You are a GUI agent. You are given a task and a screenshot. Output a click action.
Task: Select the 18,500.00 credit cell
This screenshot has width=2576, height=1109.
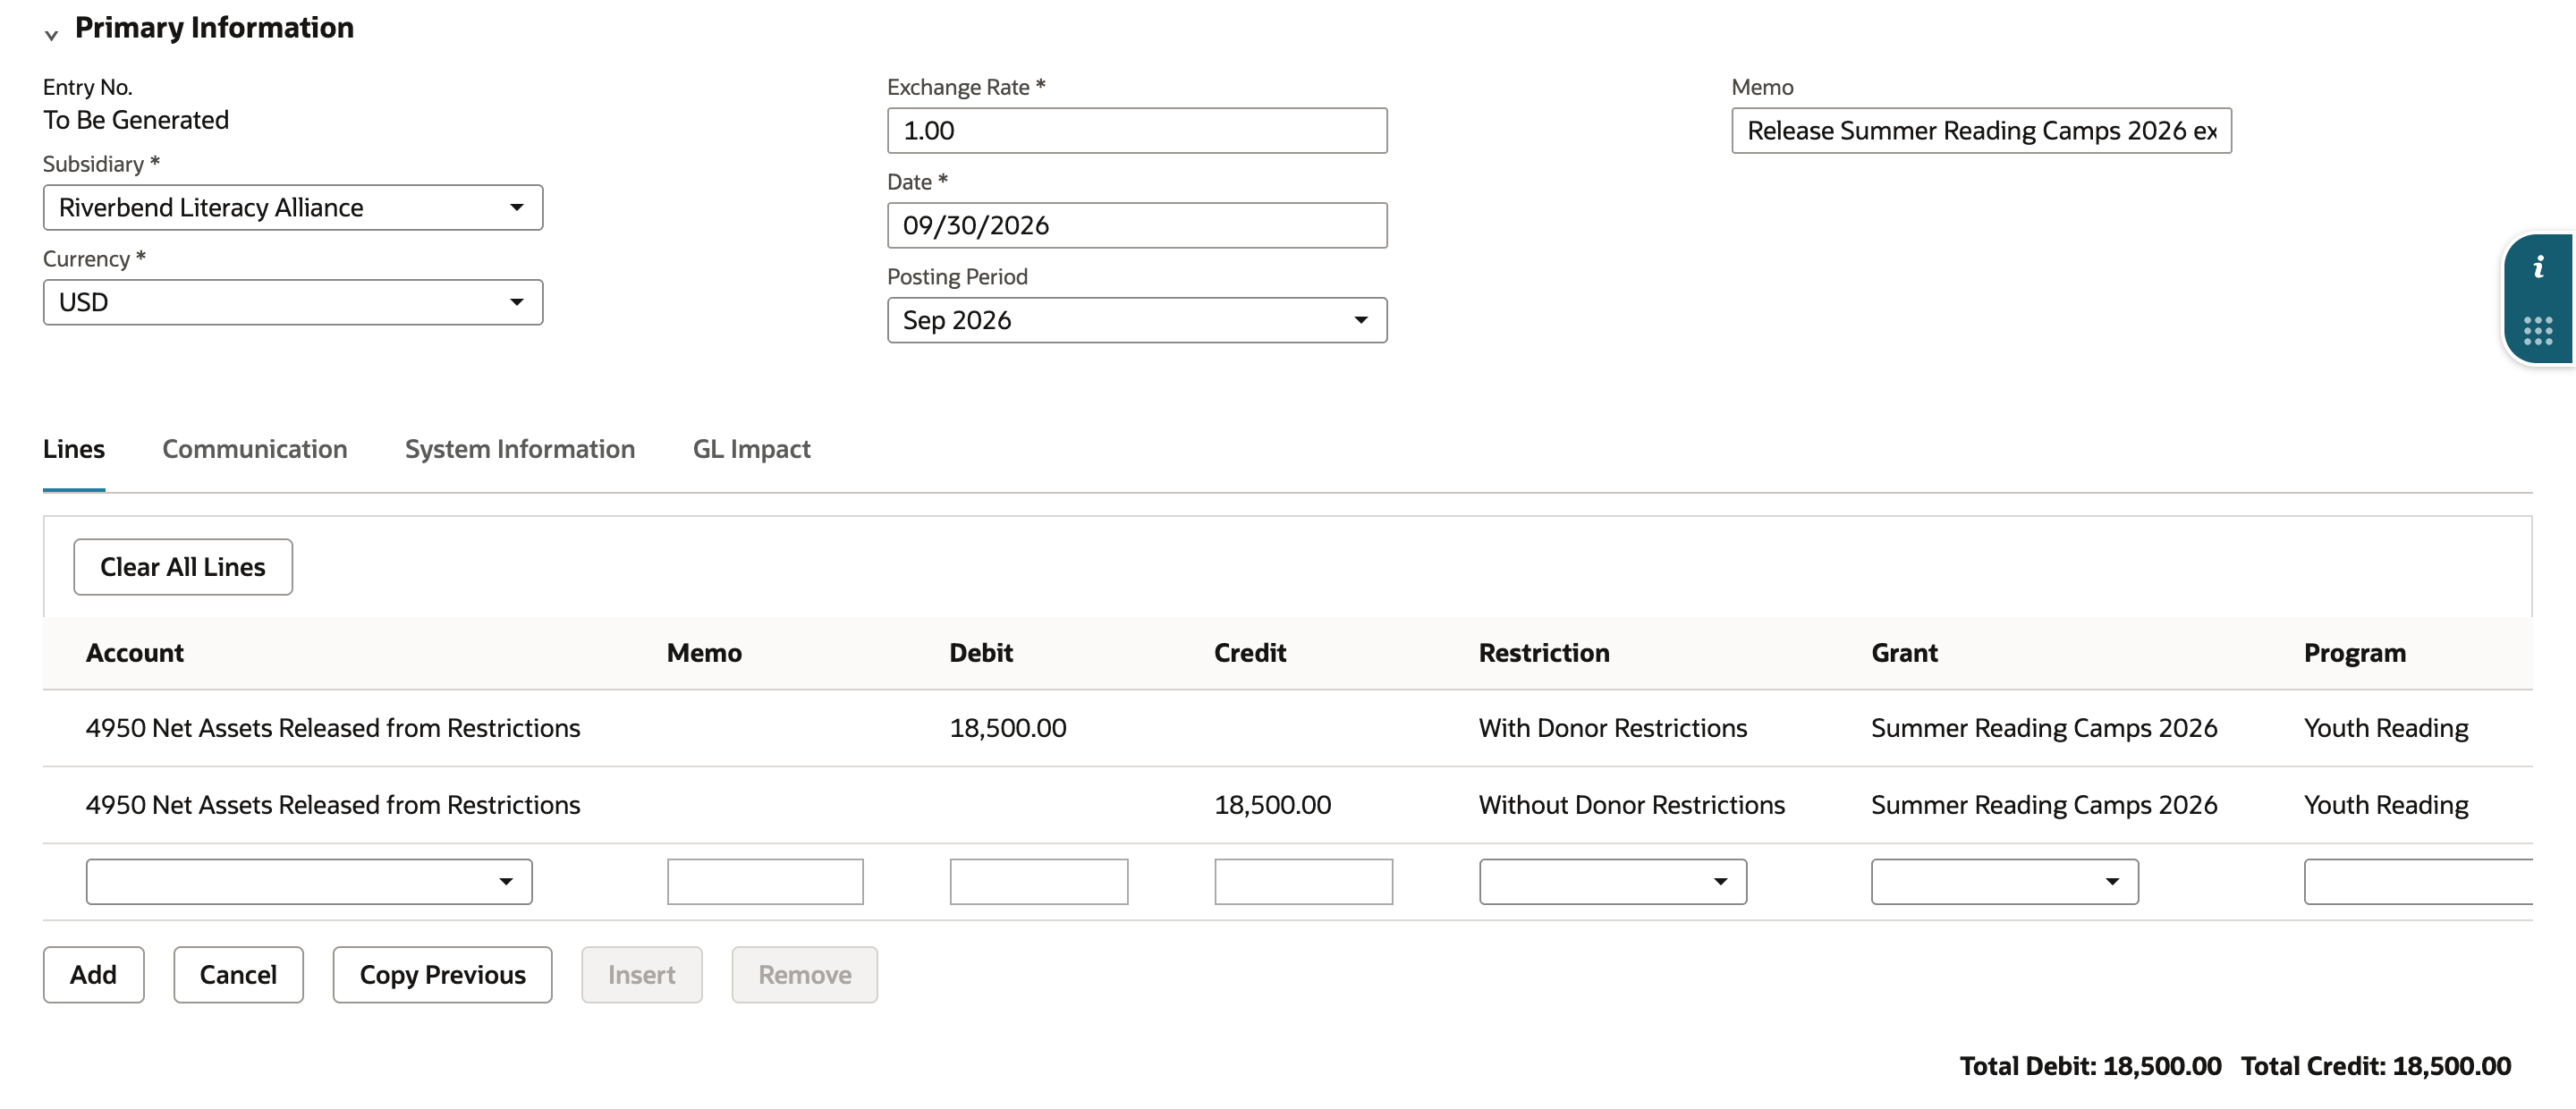point(1273,805)
